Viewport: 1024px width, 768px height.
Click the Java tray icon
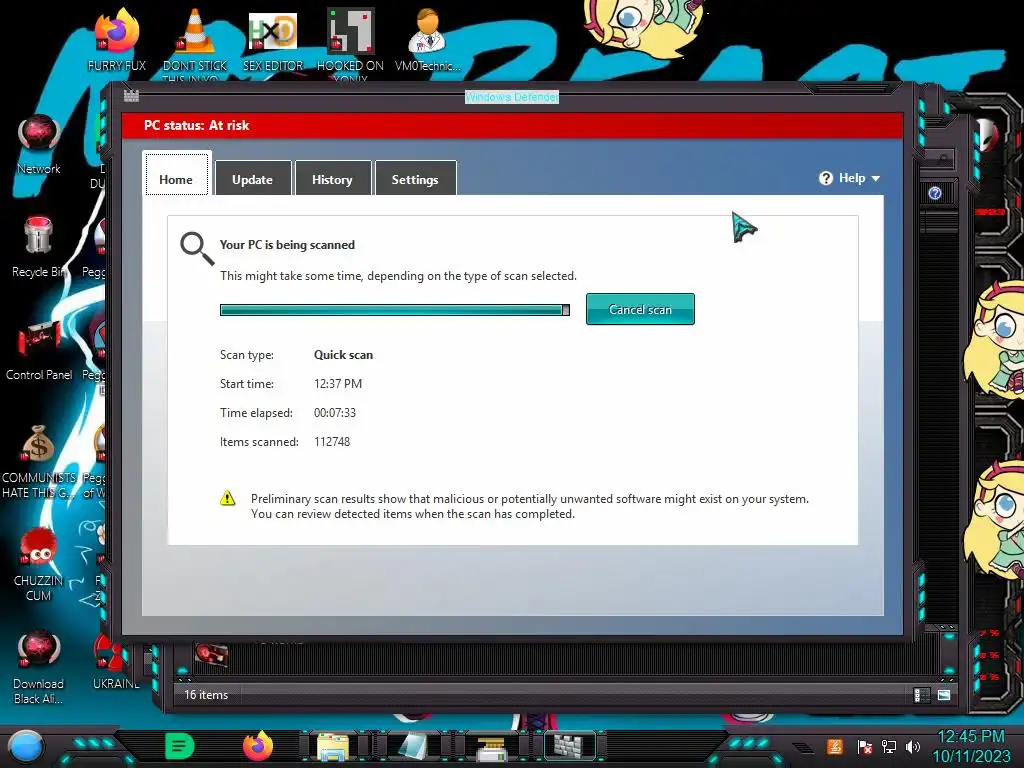pos(835,746)
